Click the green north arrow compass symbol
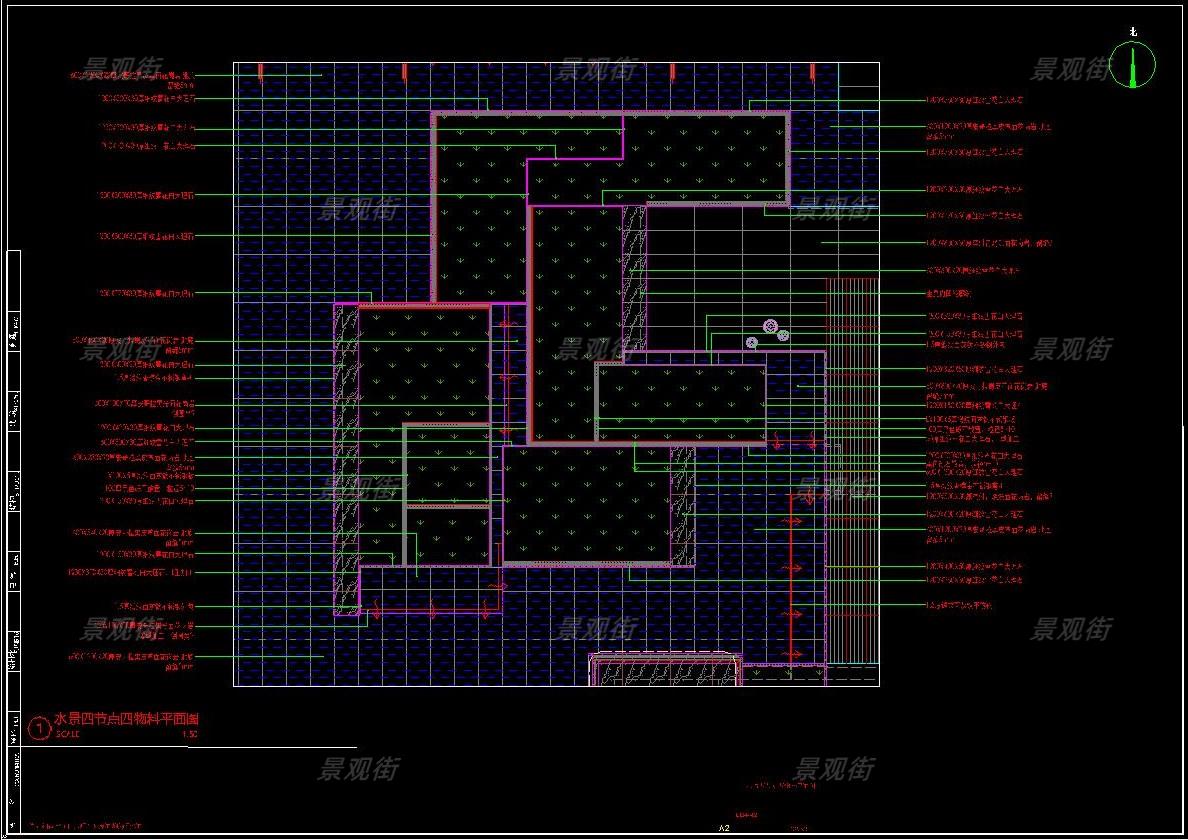Image resolution: width=1188 pixels, height=840 pixels. tap(1133, 66)
